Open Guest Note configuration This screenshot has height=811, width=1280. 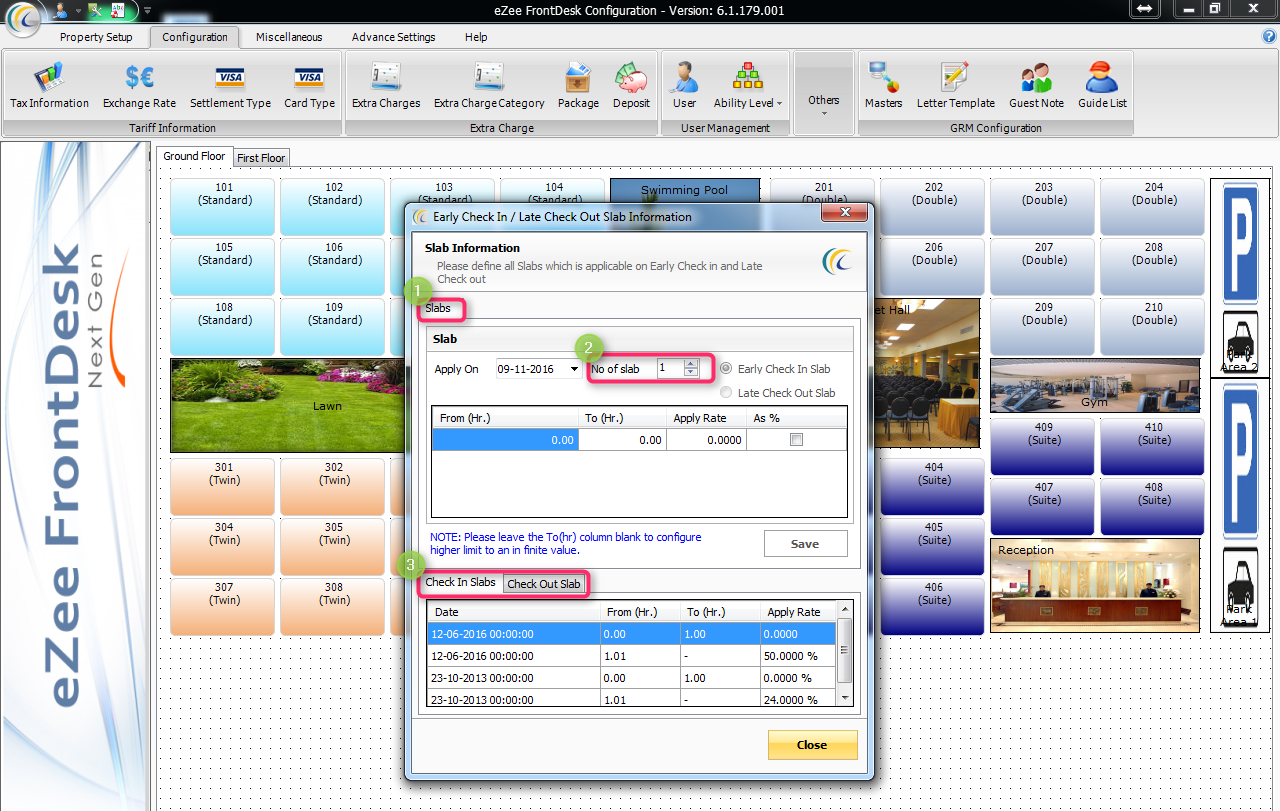click(1036, 85)
